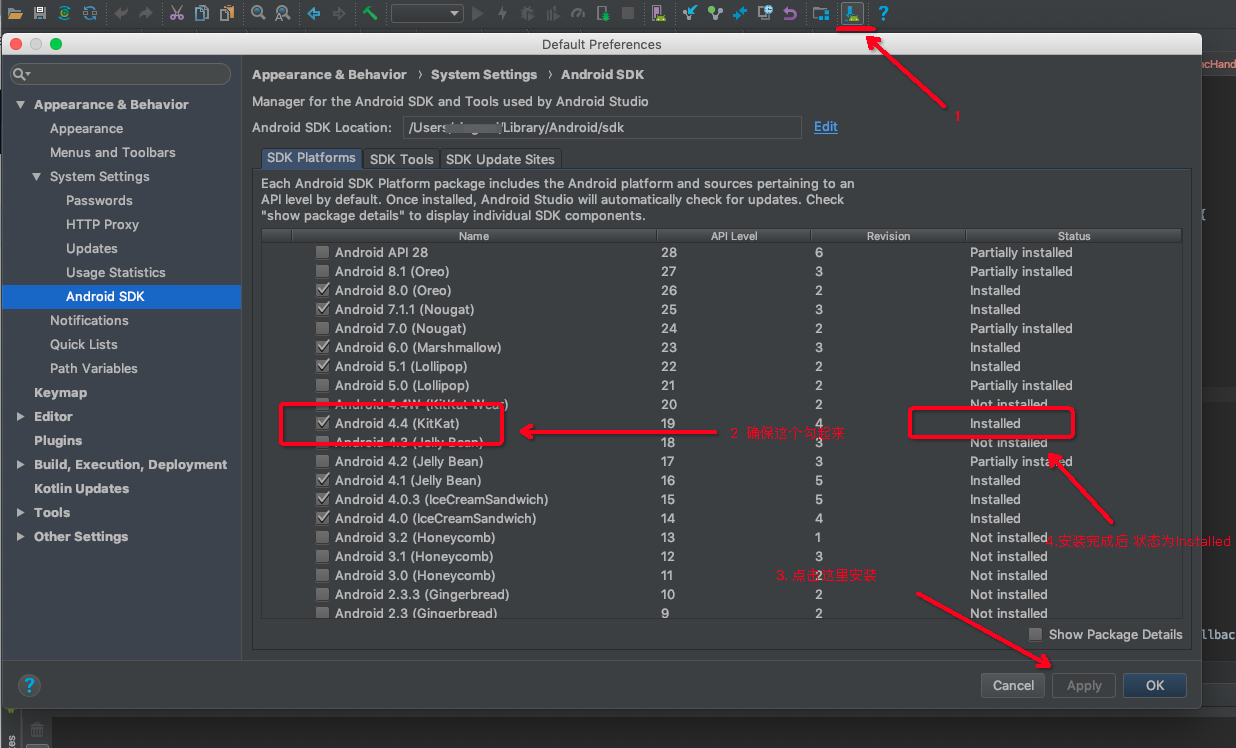Viewport: 1236px width, 748px height.
Task: Expand the Tools tree node
Action: (20, 513)
